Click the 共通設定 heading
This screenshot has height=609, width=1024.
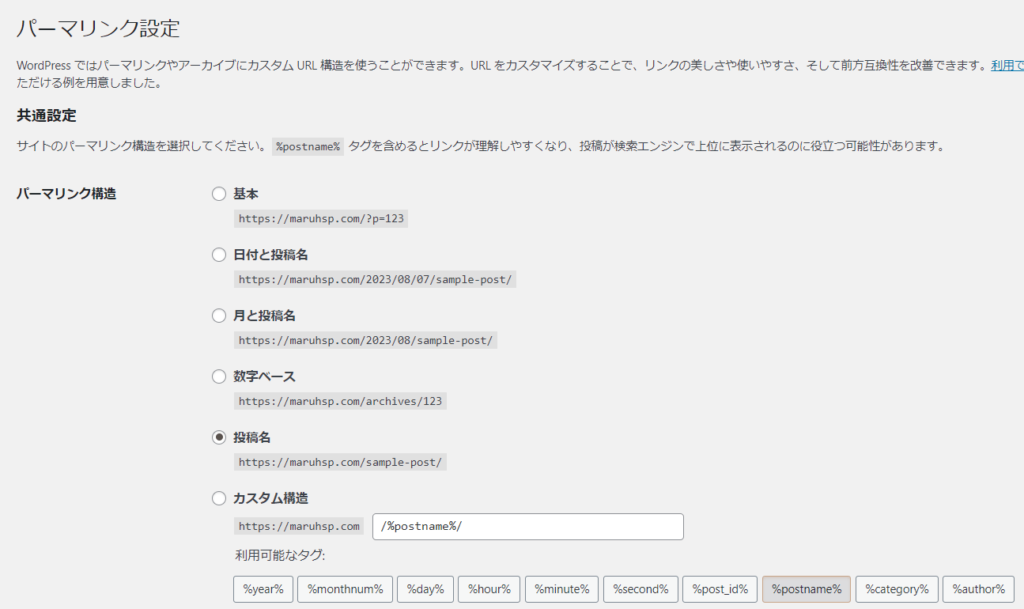[46, 116]
